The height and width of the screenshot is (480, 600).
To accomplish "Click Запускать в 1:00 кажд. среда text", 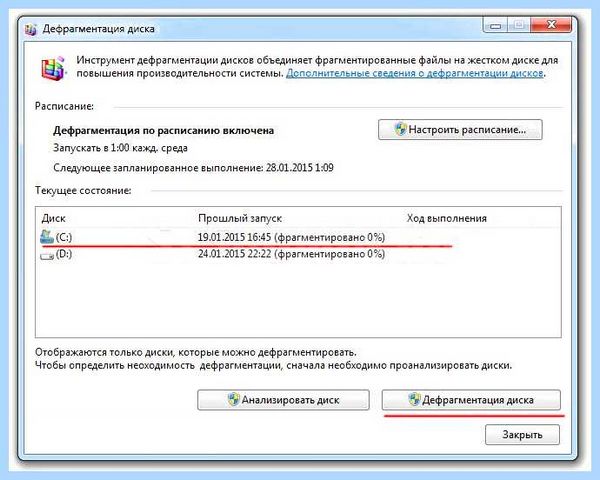I will 120,148.
